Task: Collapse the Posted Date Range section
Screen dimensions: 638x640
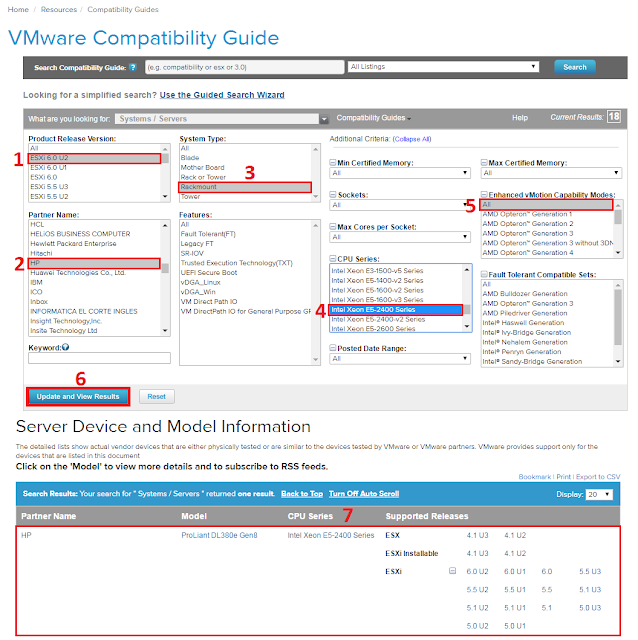Action: pos(333,348)
